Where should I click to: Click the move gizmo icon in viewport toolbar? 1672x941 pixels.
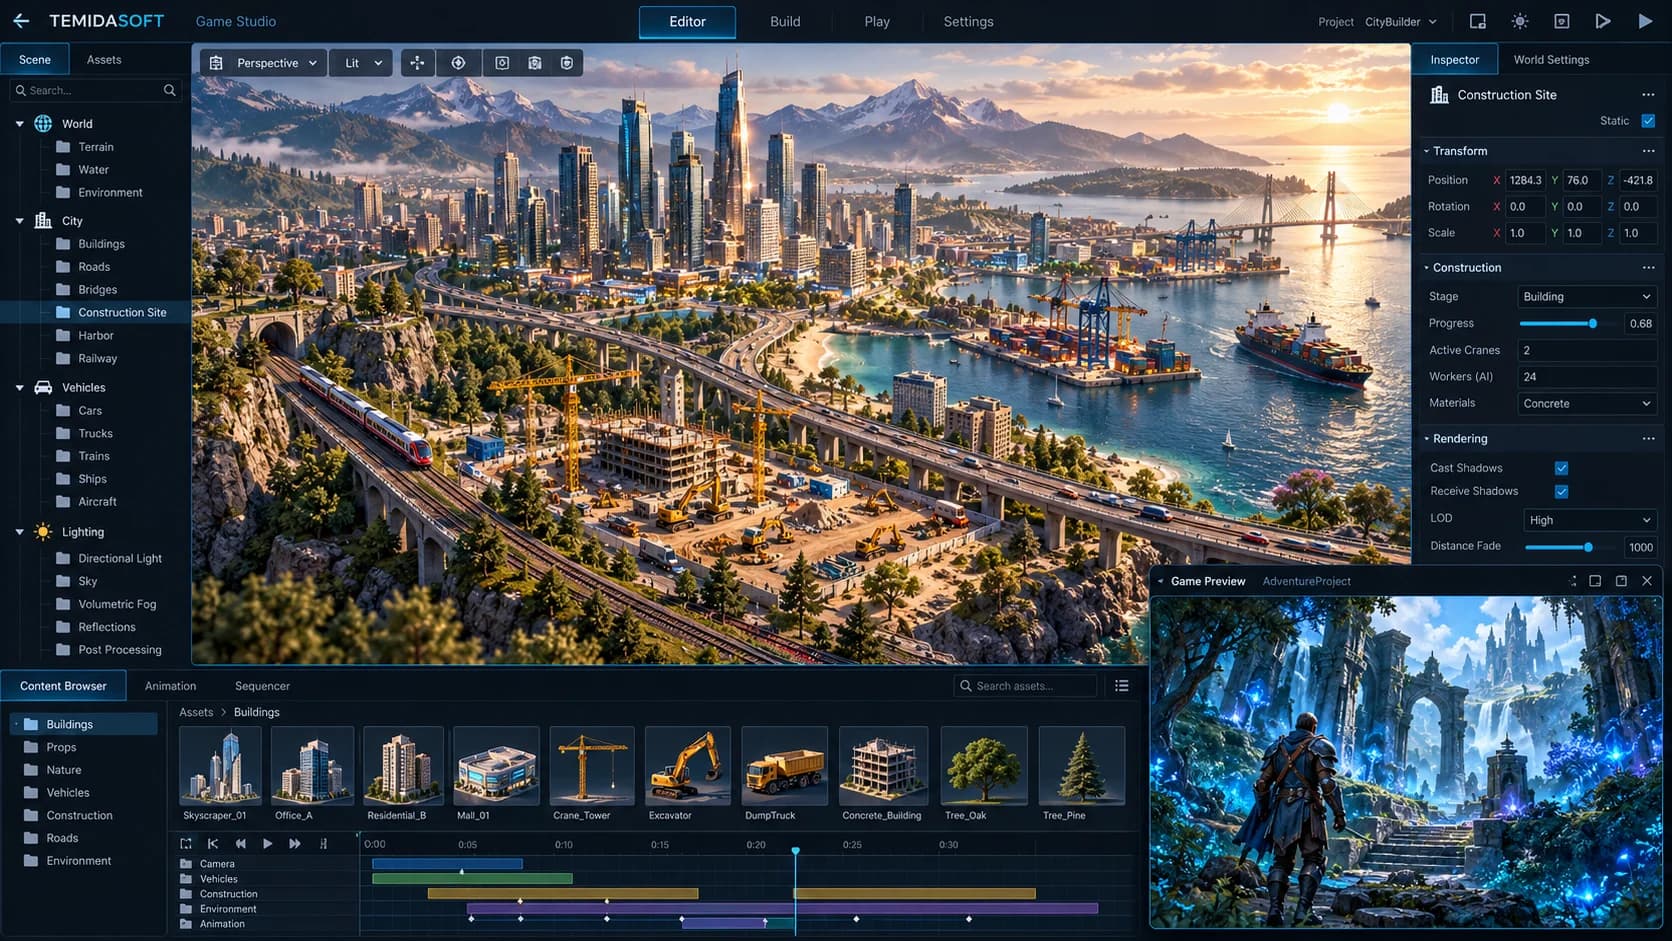417,63
